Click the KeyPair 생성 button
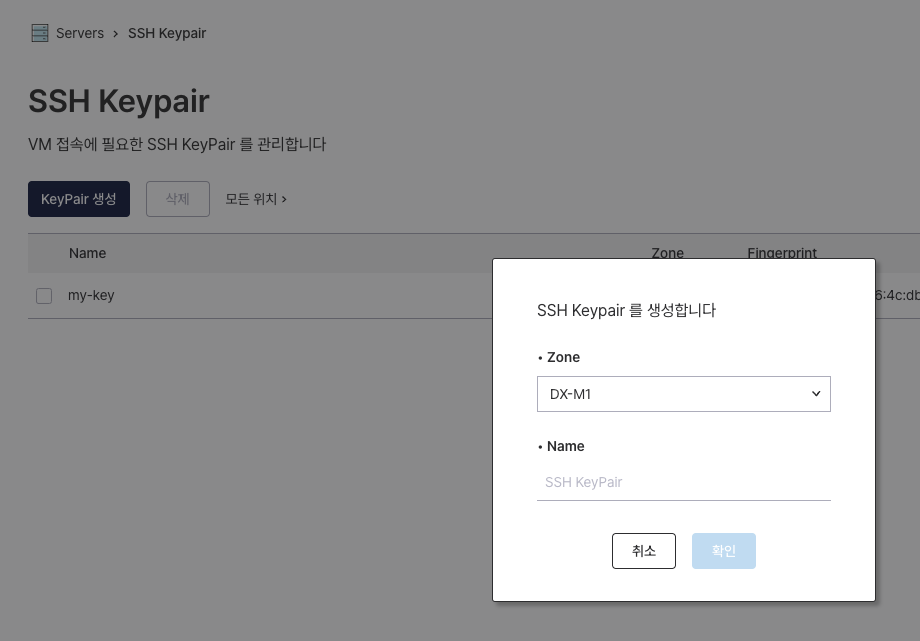This screenshot has height=641, width=920. click(78, 198)
